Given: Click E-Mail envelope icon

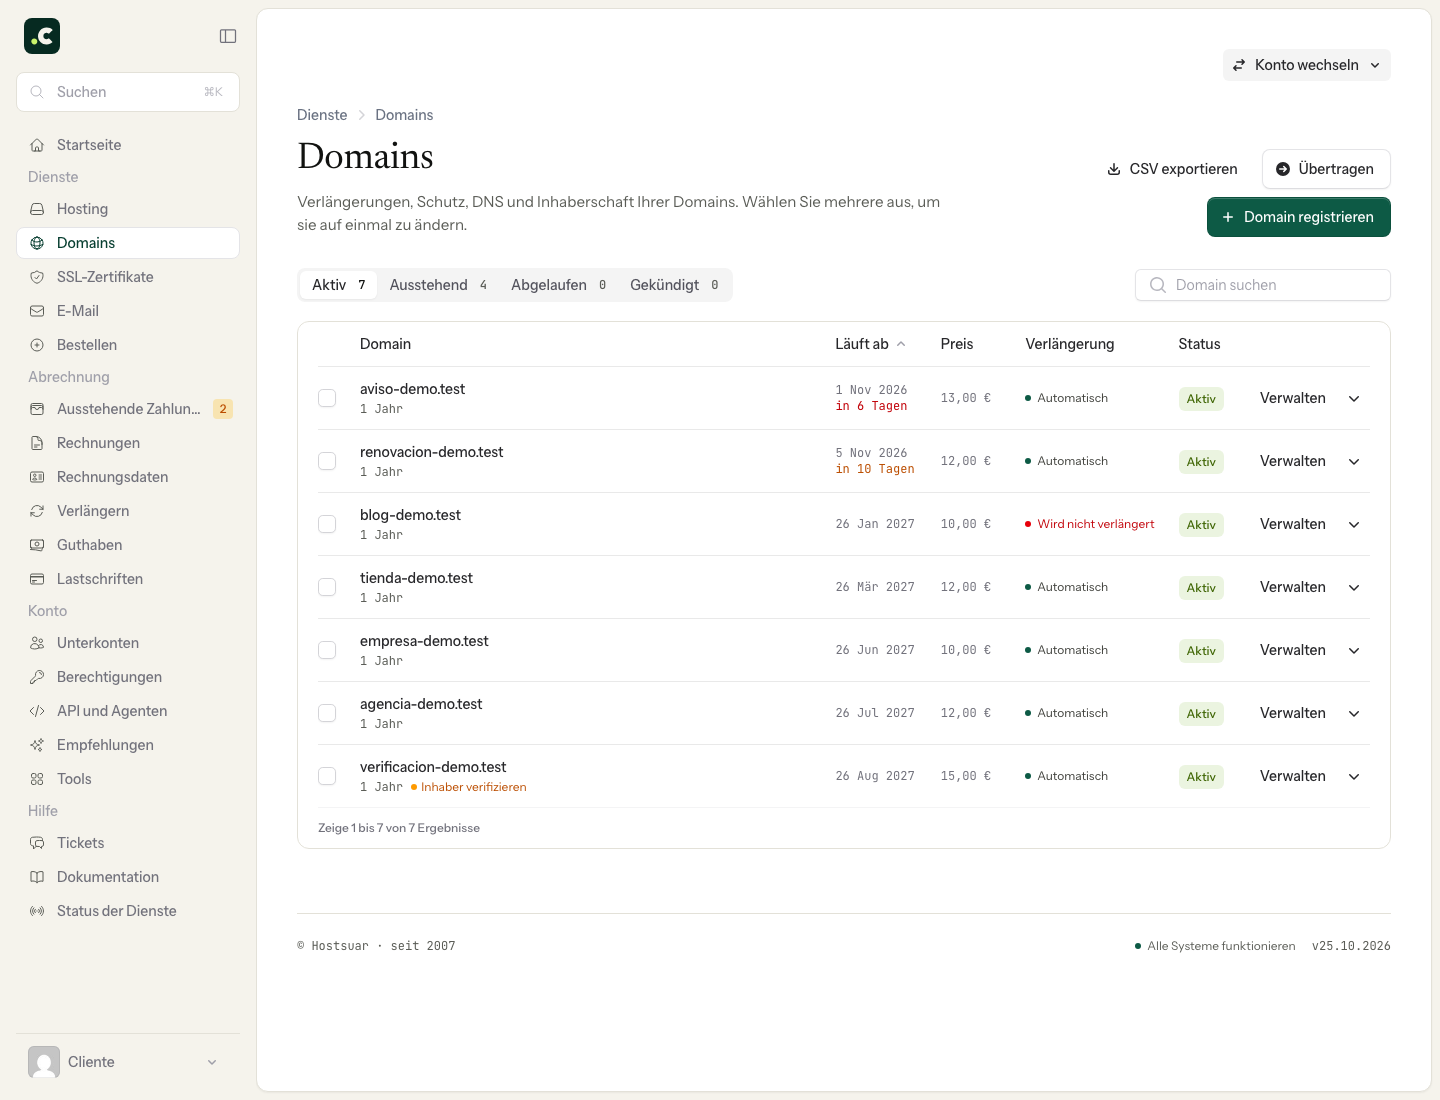Looking at the screenshot, I should point(37,311).
